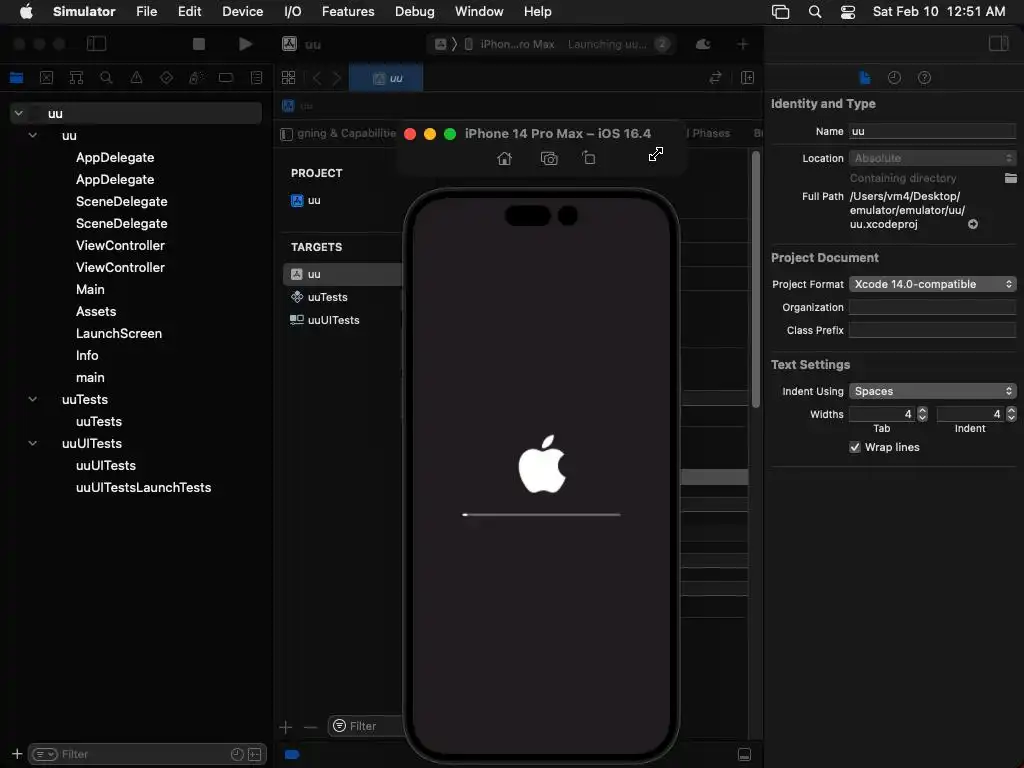The image size is (1024, 768).
Task: Collapse the uuTests group
Action: click(x=33, y=399)
